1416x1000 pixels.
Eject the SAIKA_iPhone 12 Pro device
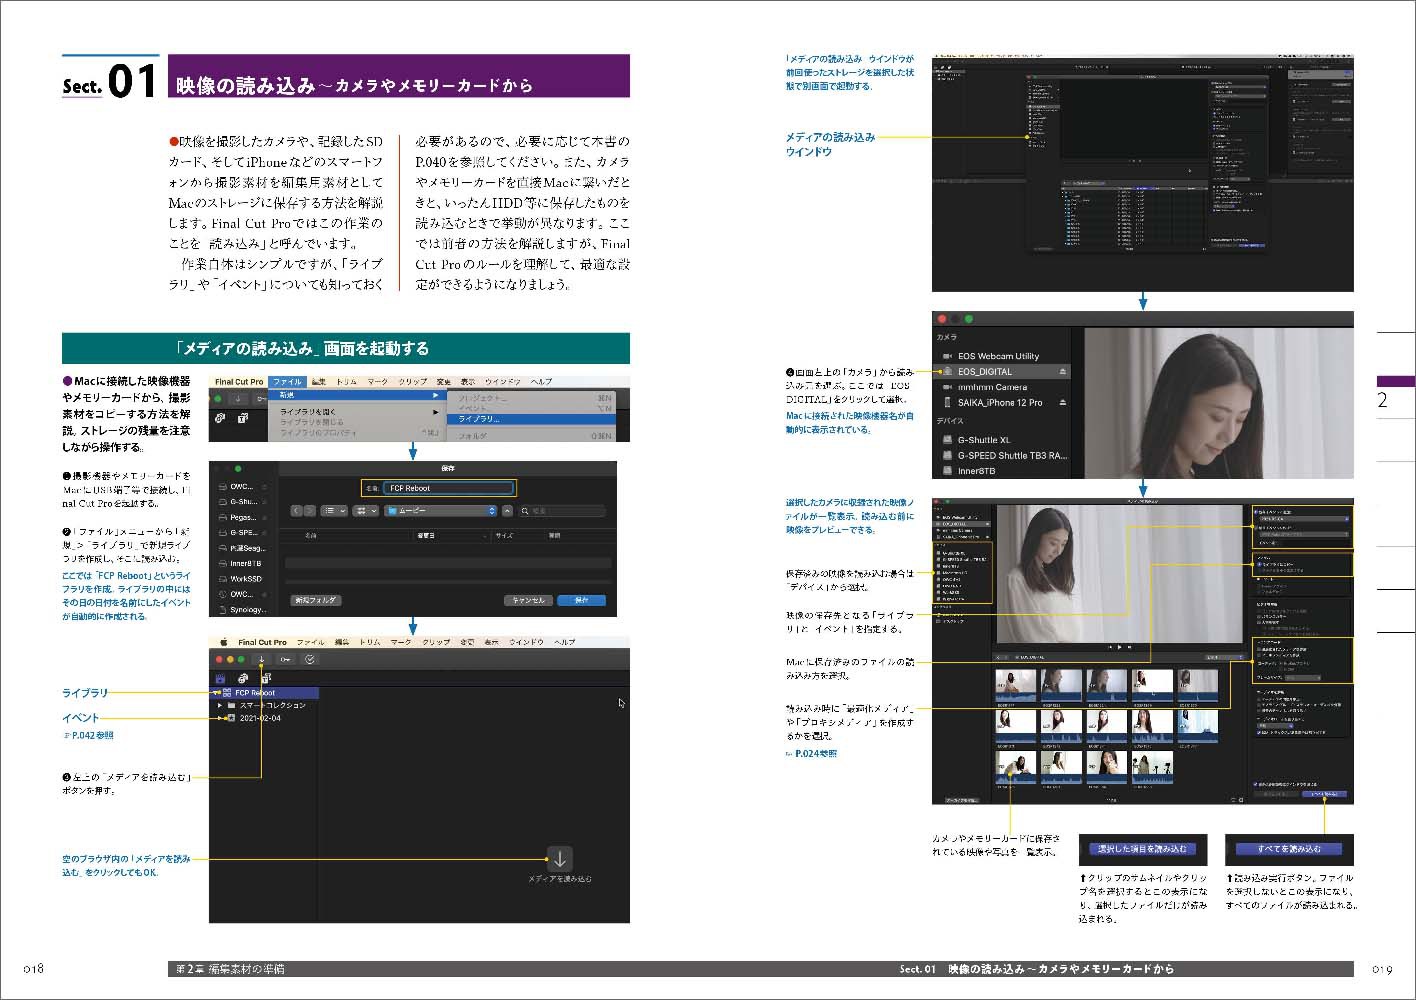(1062, 403)
